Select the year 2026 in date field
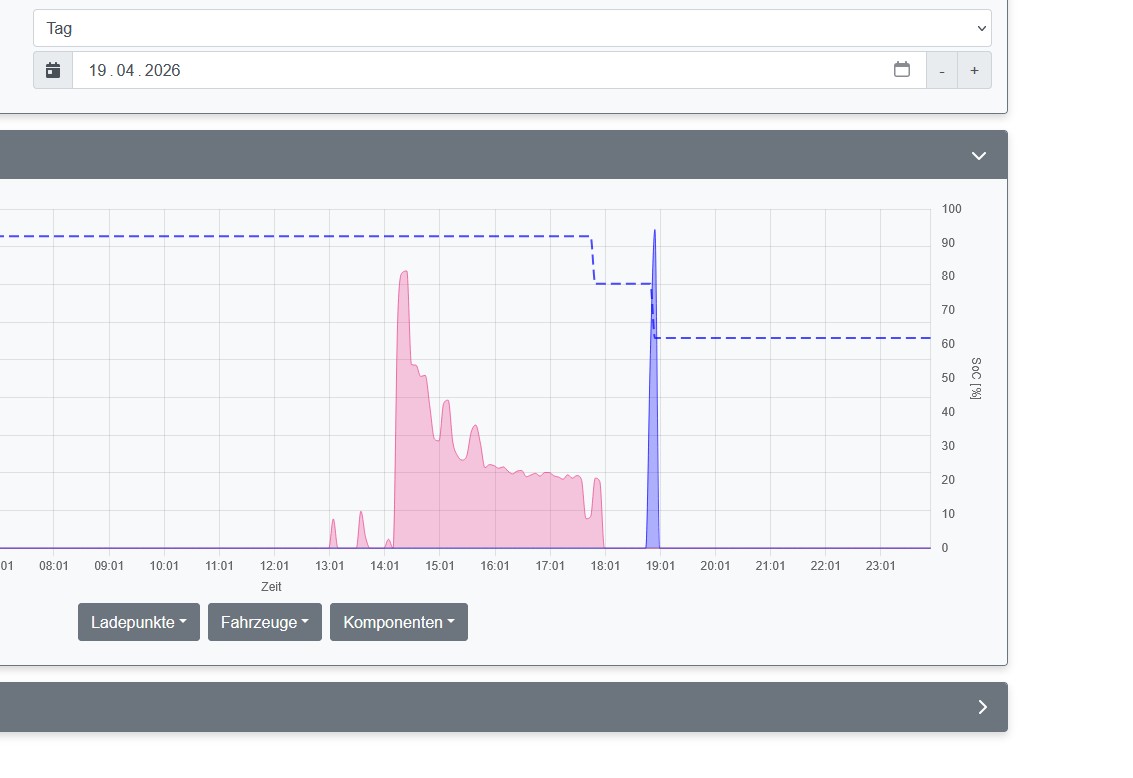Viewport: 1133px width, 778px height. pyautogui.click(x=162, y=71)
